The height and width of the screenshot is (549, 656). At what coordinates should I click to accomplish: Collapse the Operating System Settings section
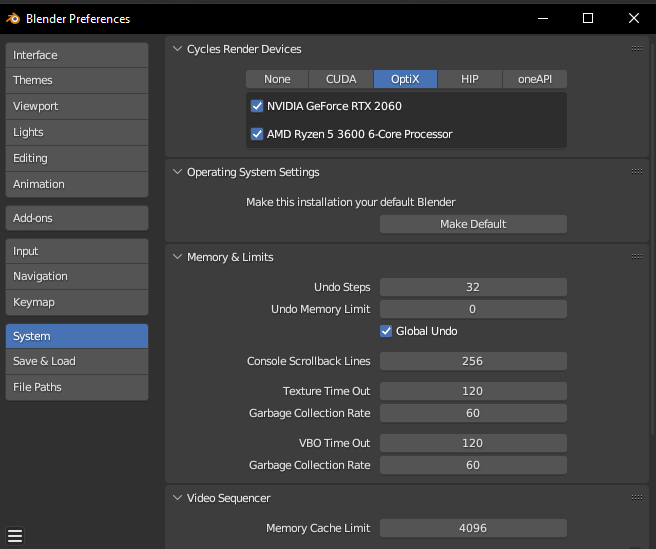click(x=178, y=172)
